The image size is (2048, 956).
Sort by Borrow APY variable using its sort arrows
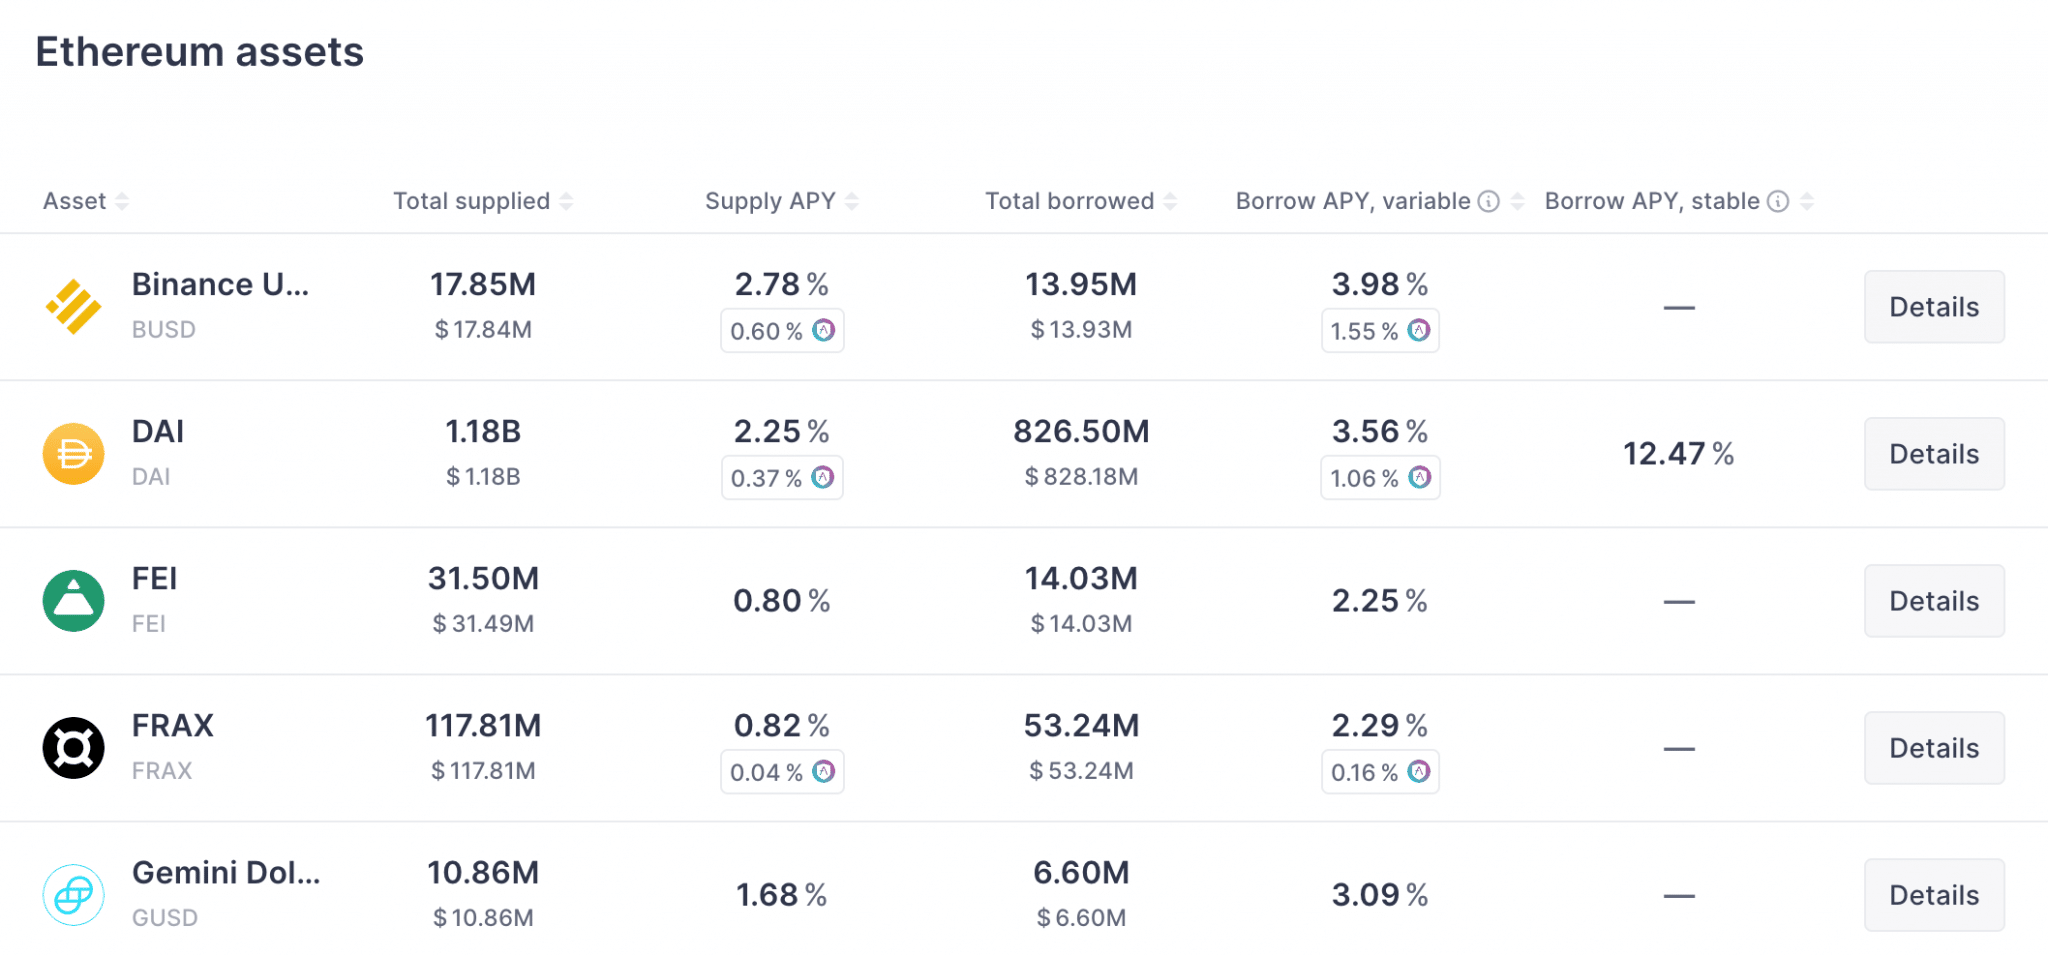coord(1517,202)
